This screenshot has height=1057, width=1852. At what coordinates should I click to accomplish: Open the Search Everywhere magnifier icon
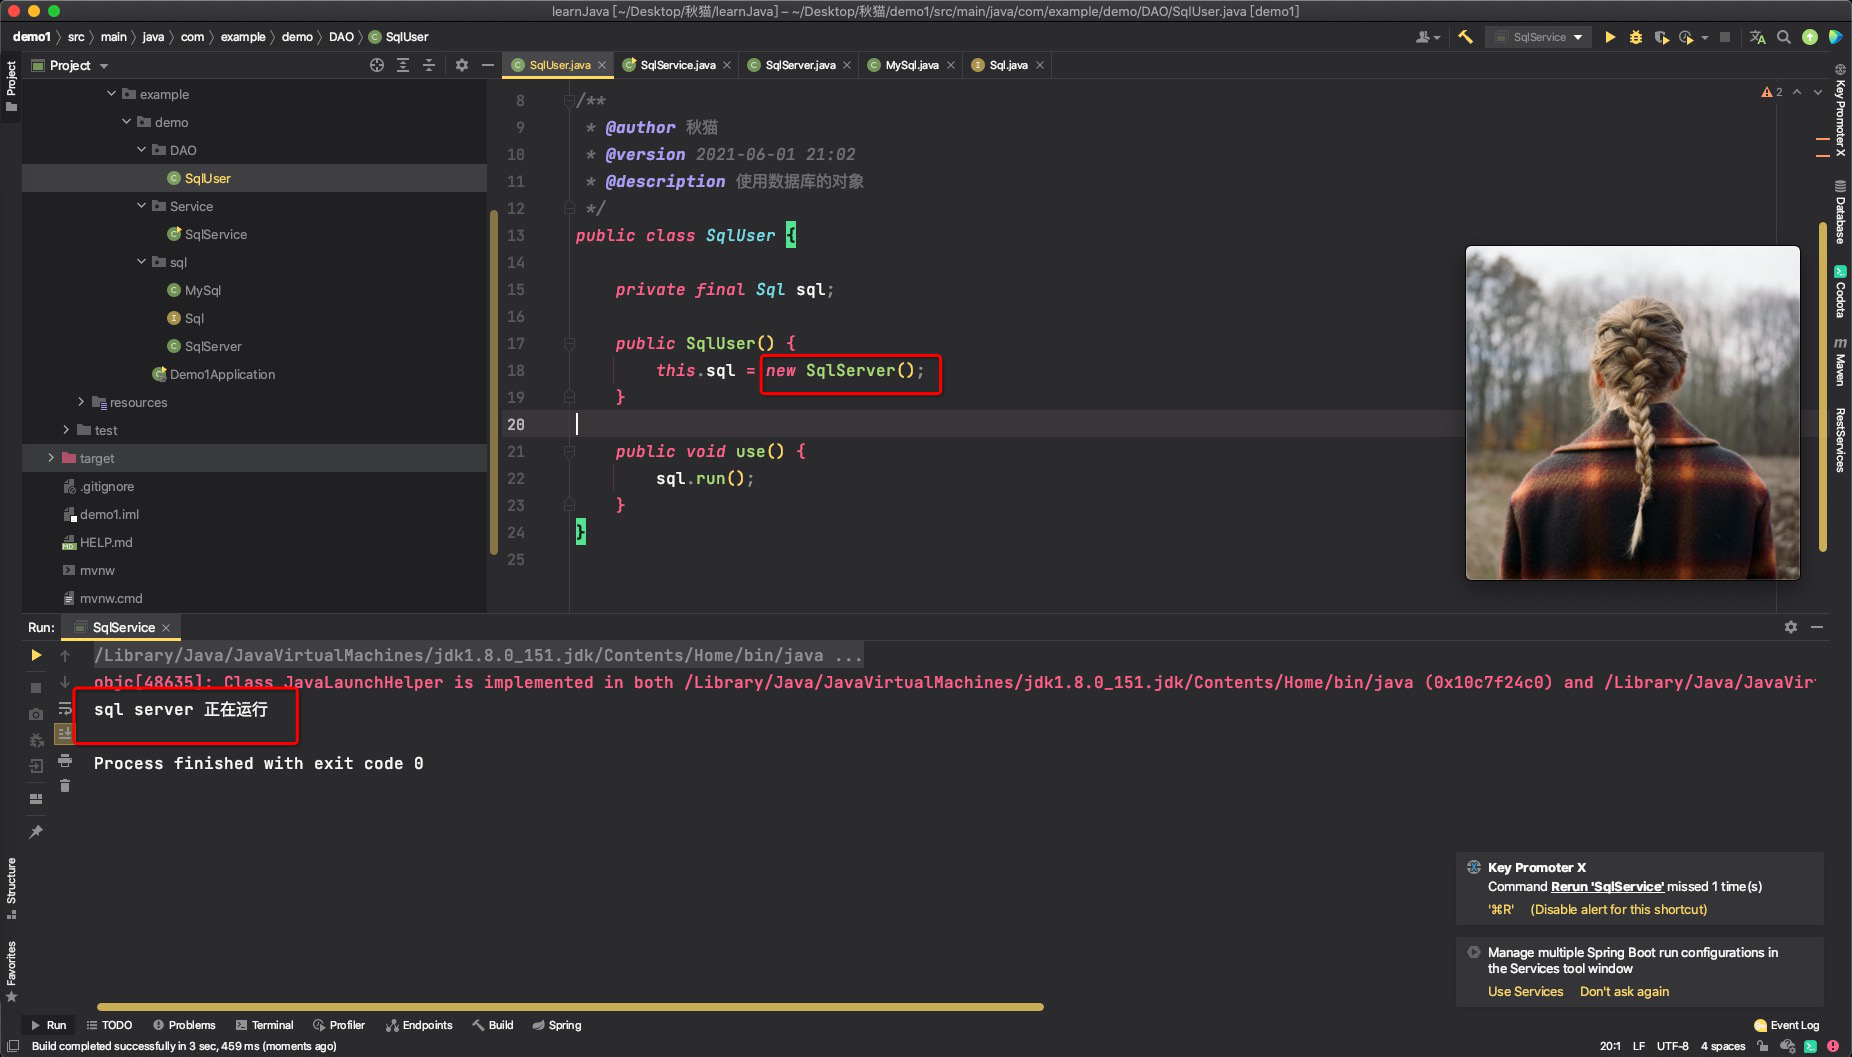[x=1784, y=37]
